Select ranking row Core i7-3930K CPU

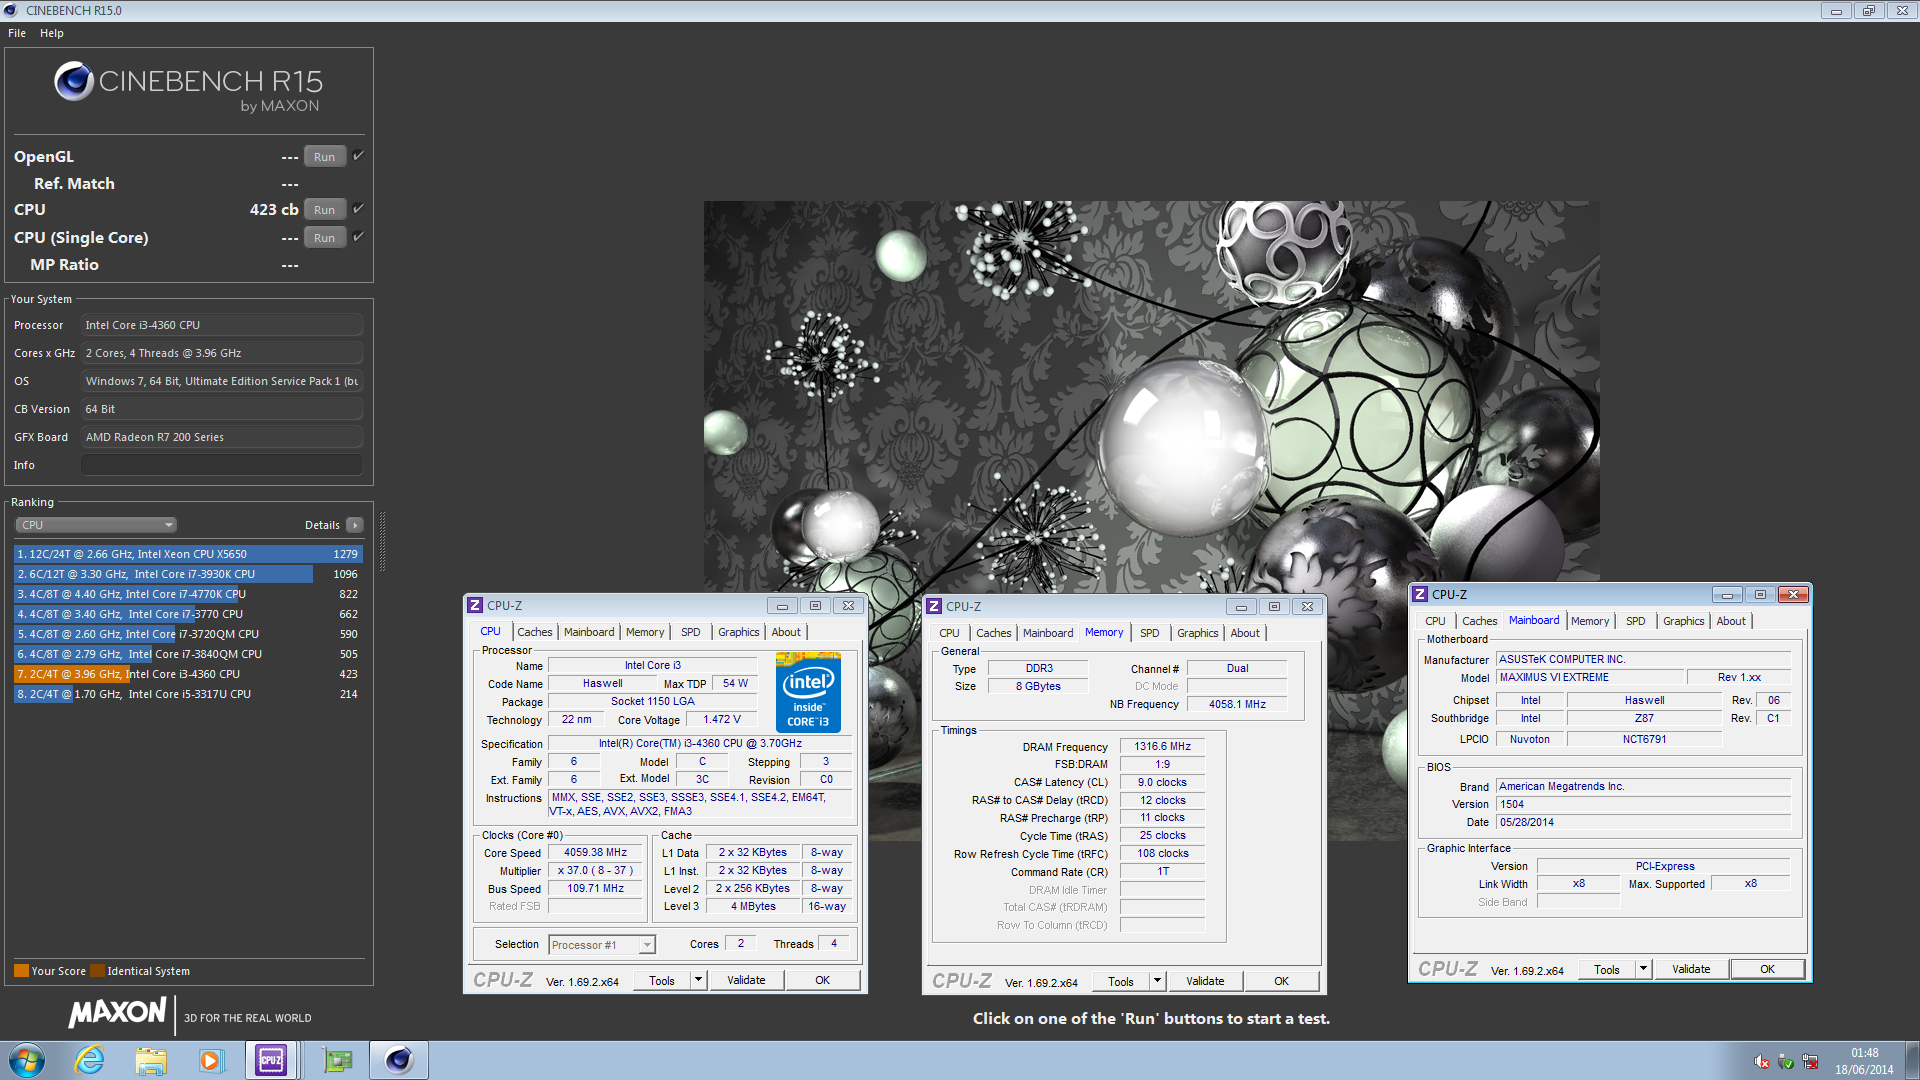coord(188,574)
